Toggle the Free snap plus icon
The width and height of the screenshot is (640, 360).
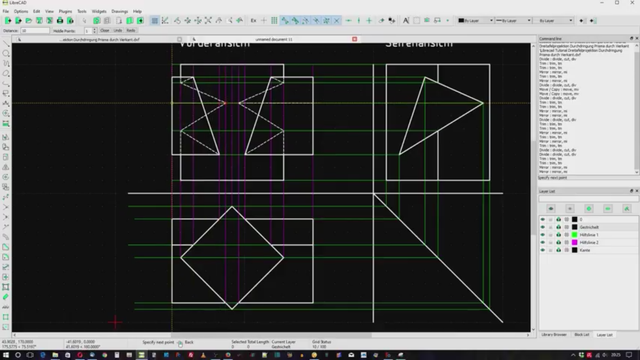[264, 20]
